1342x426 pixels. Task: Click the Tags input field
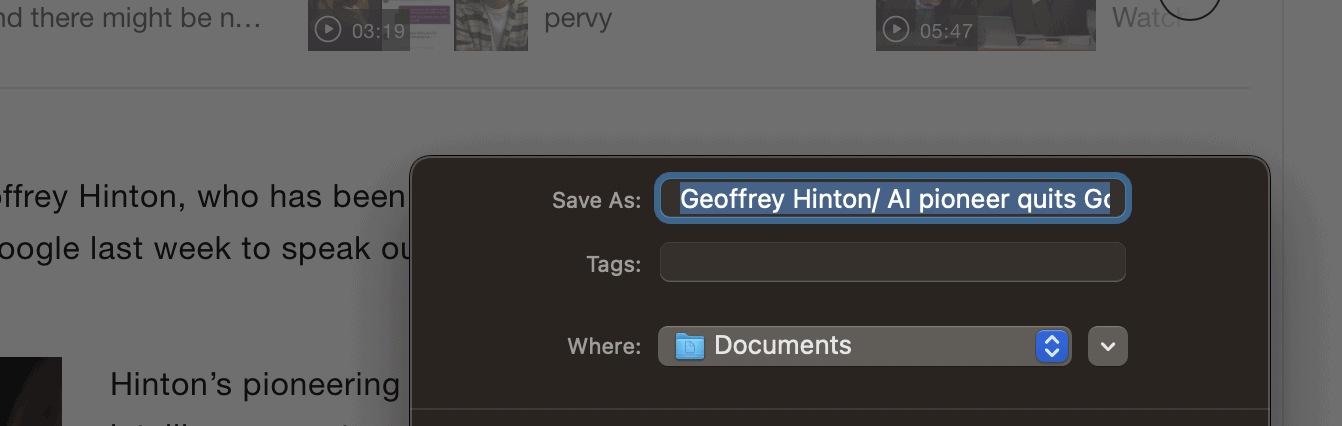click(893, 263)
